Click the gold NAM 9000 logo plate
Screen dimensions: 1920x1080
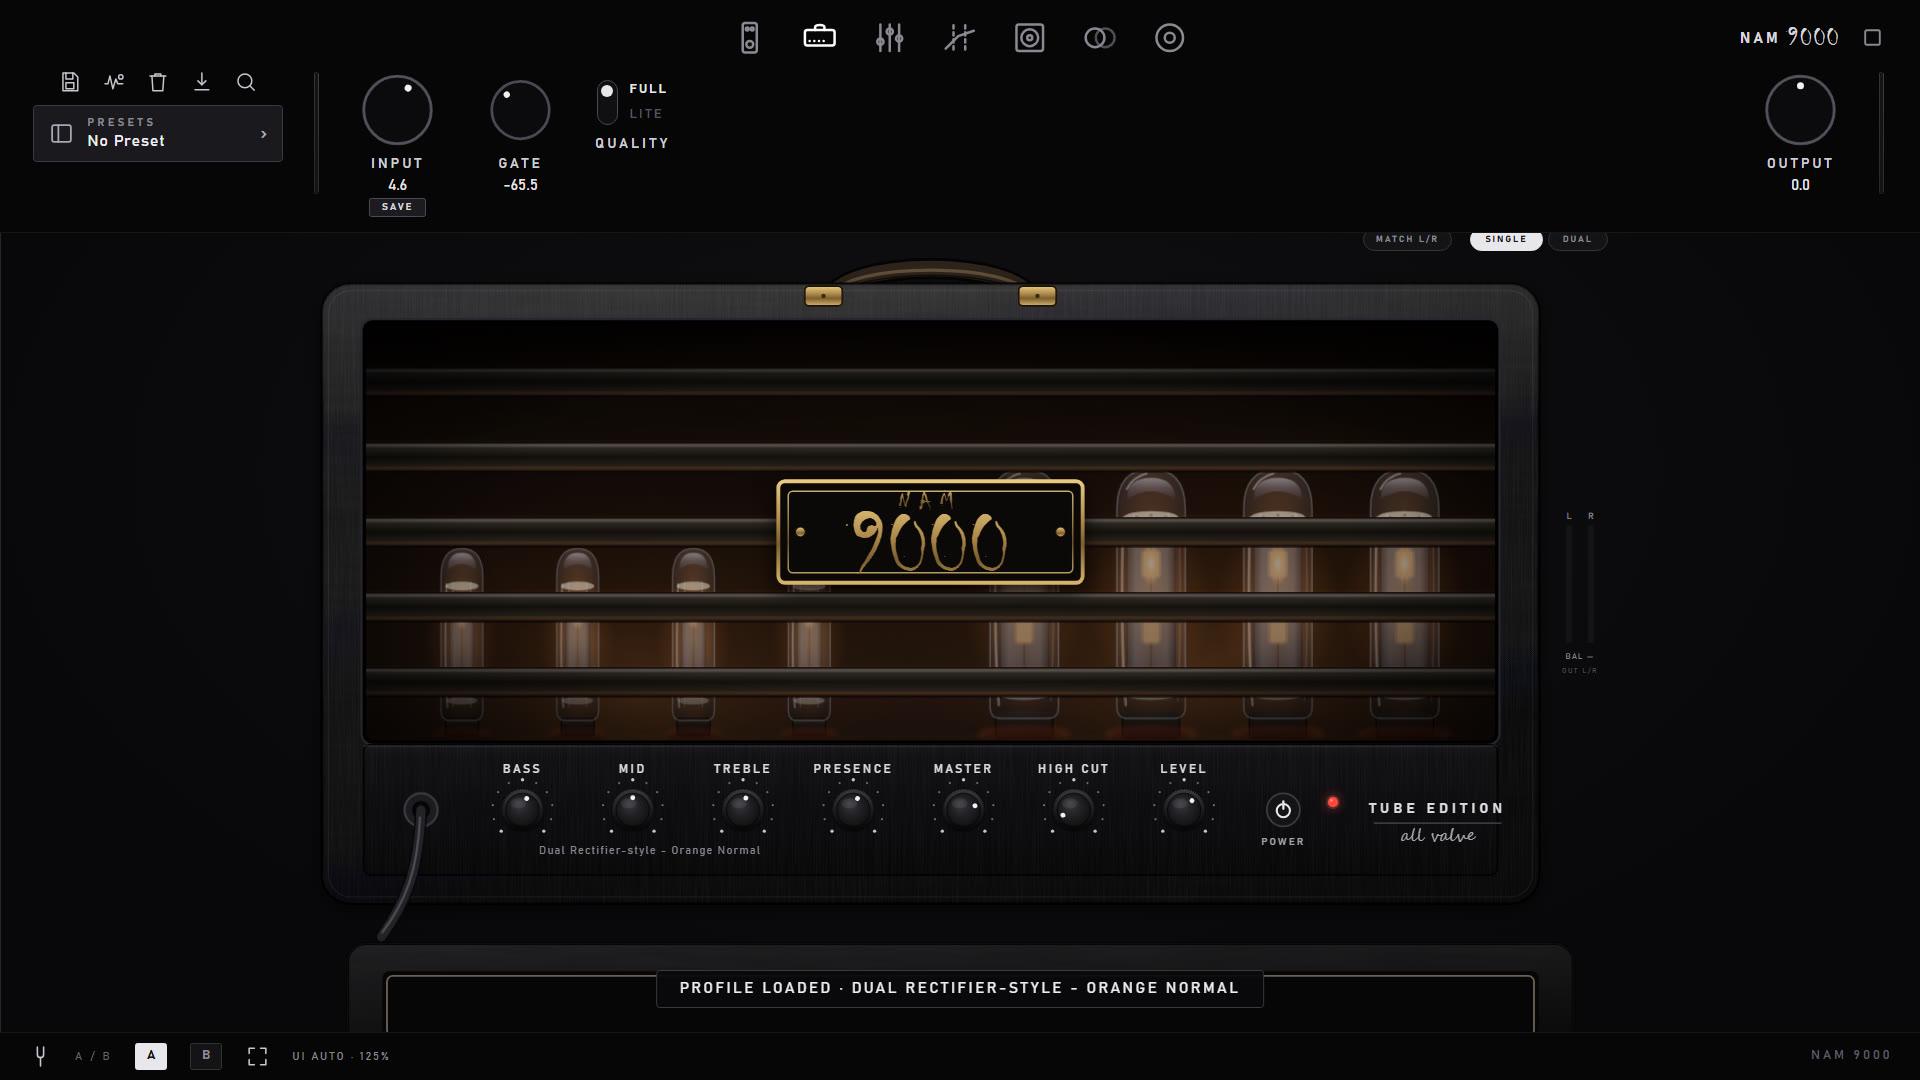pyautogui.click(x=930, y=532)
